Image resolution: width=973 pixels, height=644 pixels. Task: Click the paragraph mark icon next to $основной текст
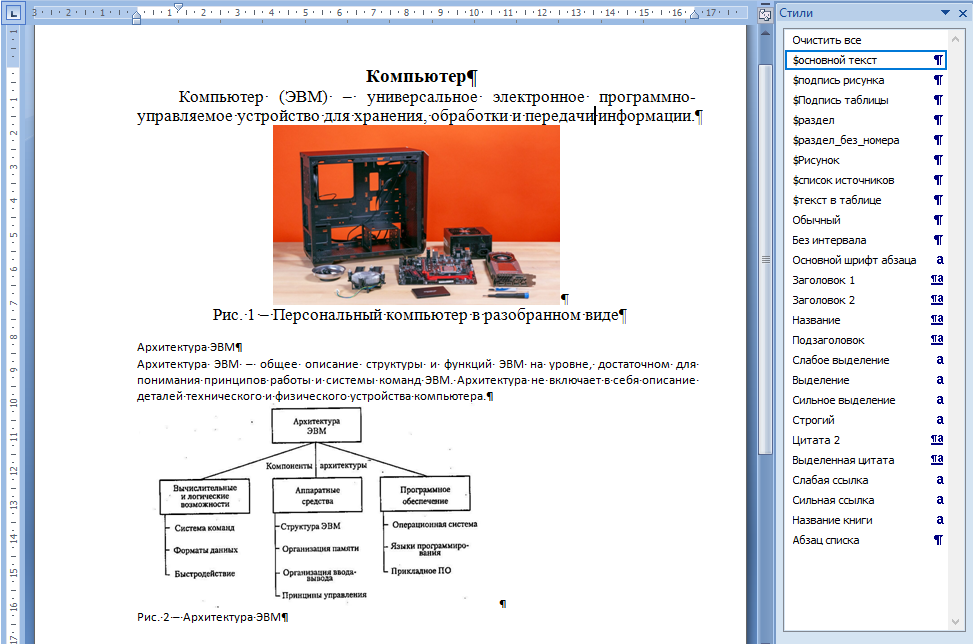(938, 60)
